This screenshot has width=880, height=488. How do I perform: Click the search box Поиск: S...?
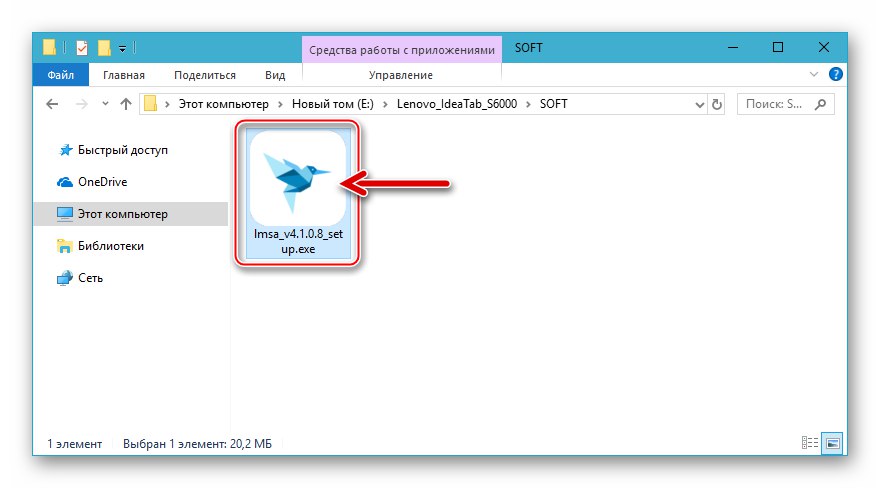(785, 104)
